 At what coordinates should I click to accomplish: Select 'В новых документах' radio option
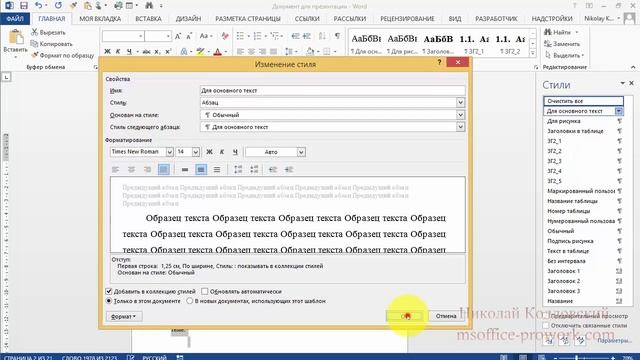[189, 301]
